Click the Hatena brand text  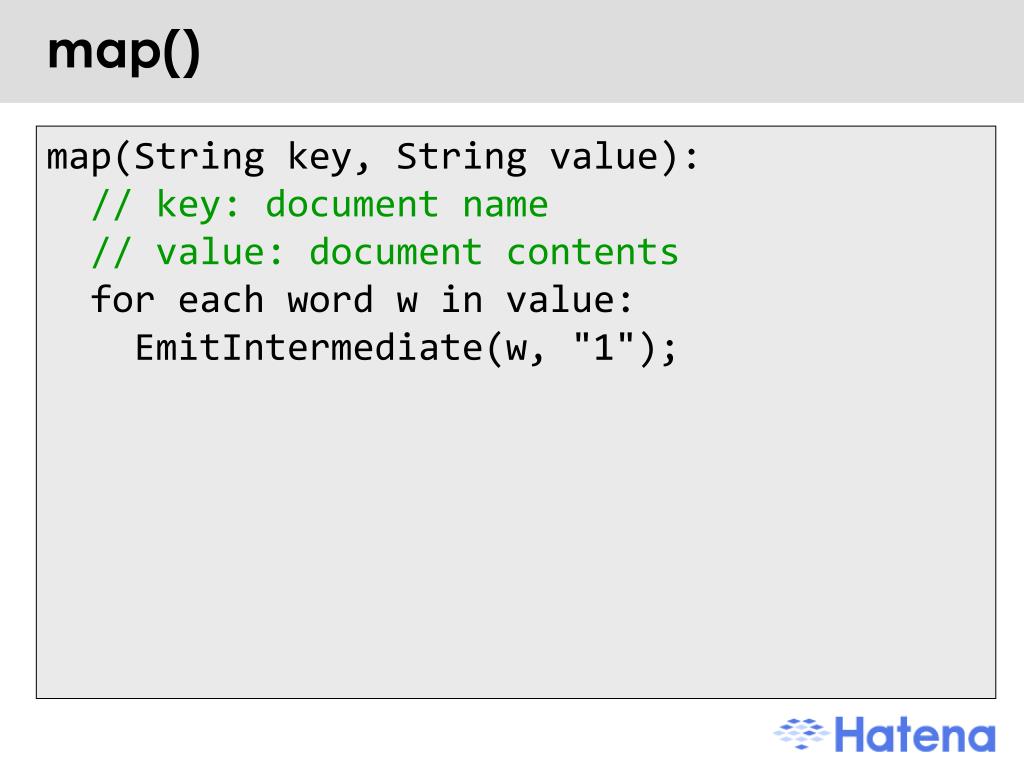(x=915, y=735)
